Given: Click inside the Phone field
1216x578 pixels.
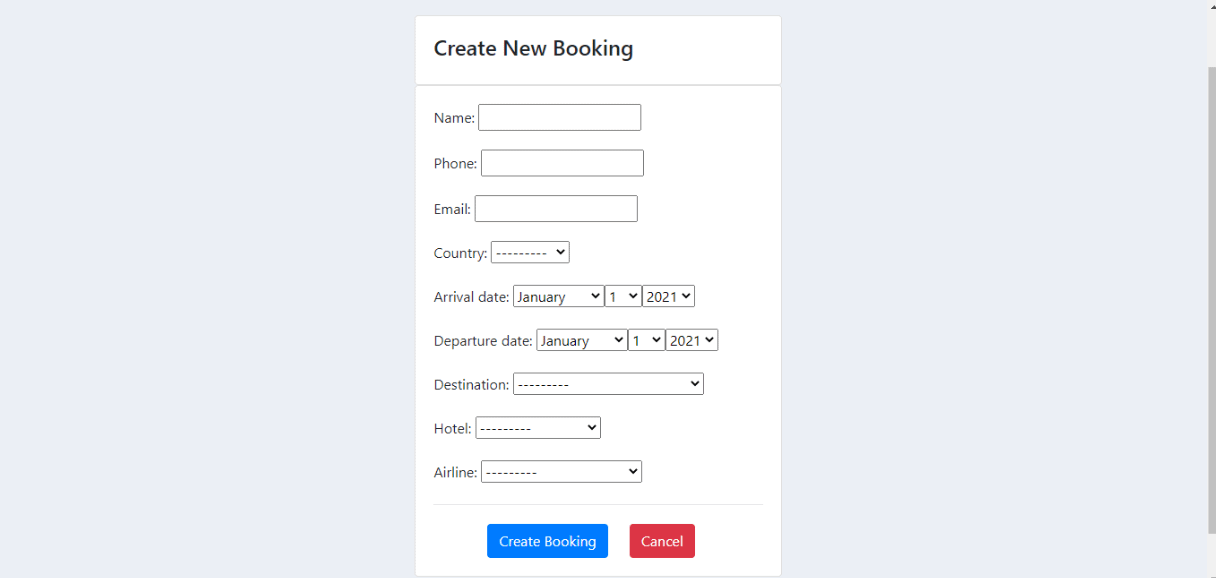Looking at the screenshot, I should click(x=561, y=162).
